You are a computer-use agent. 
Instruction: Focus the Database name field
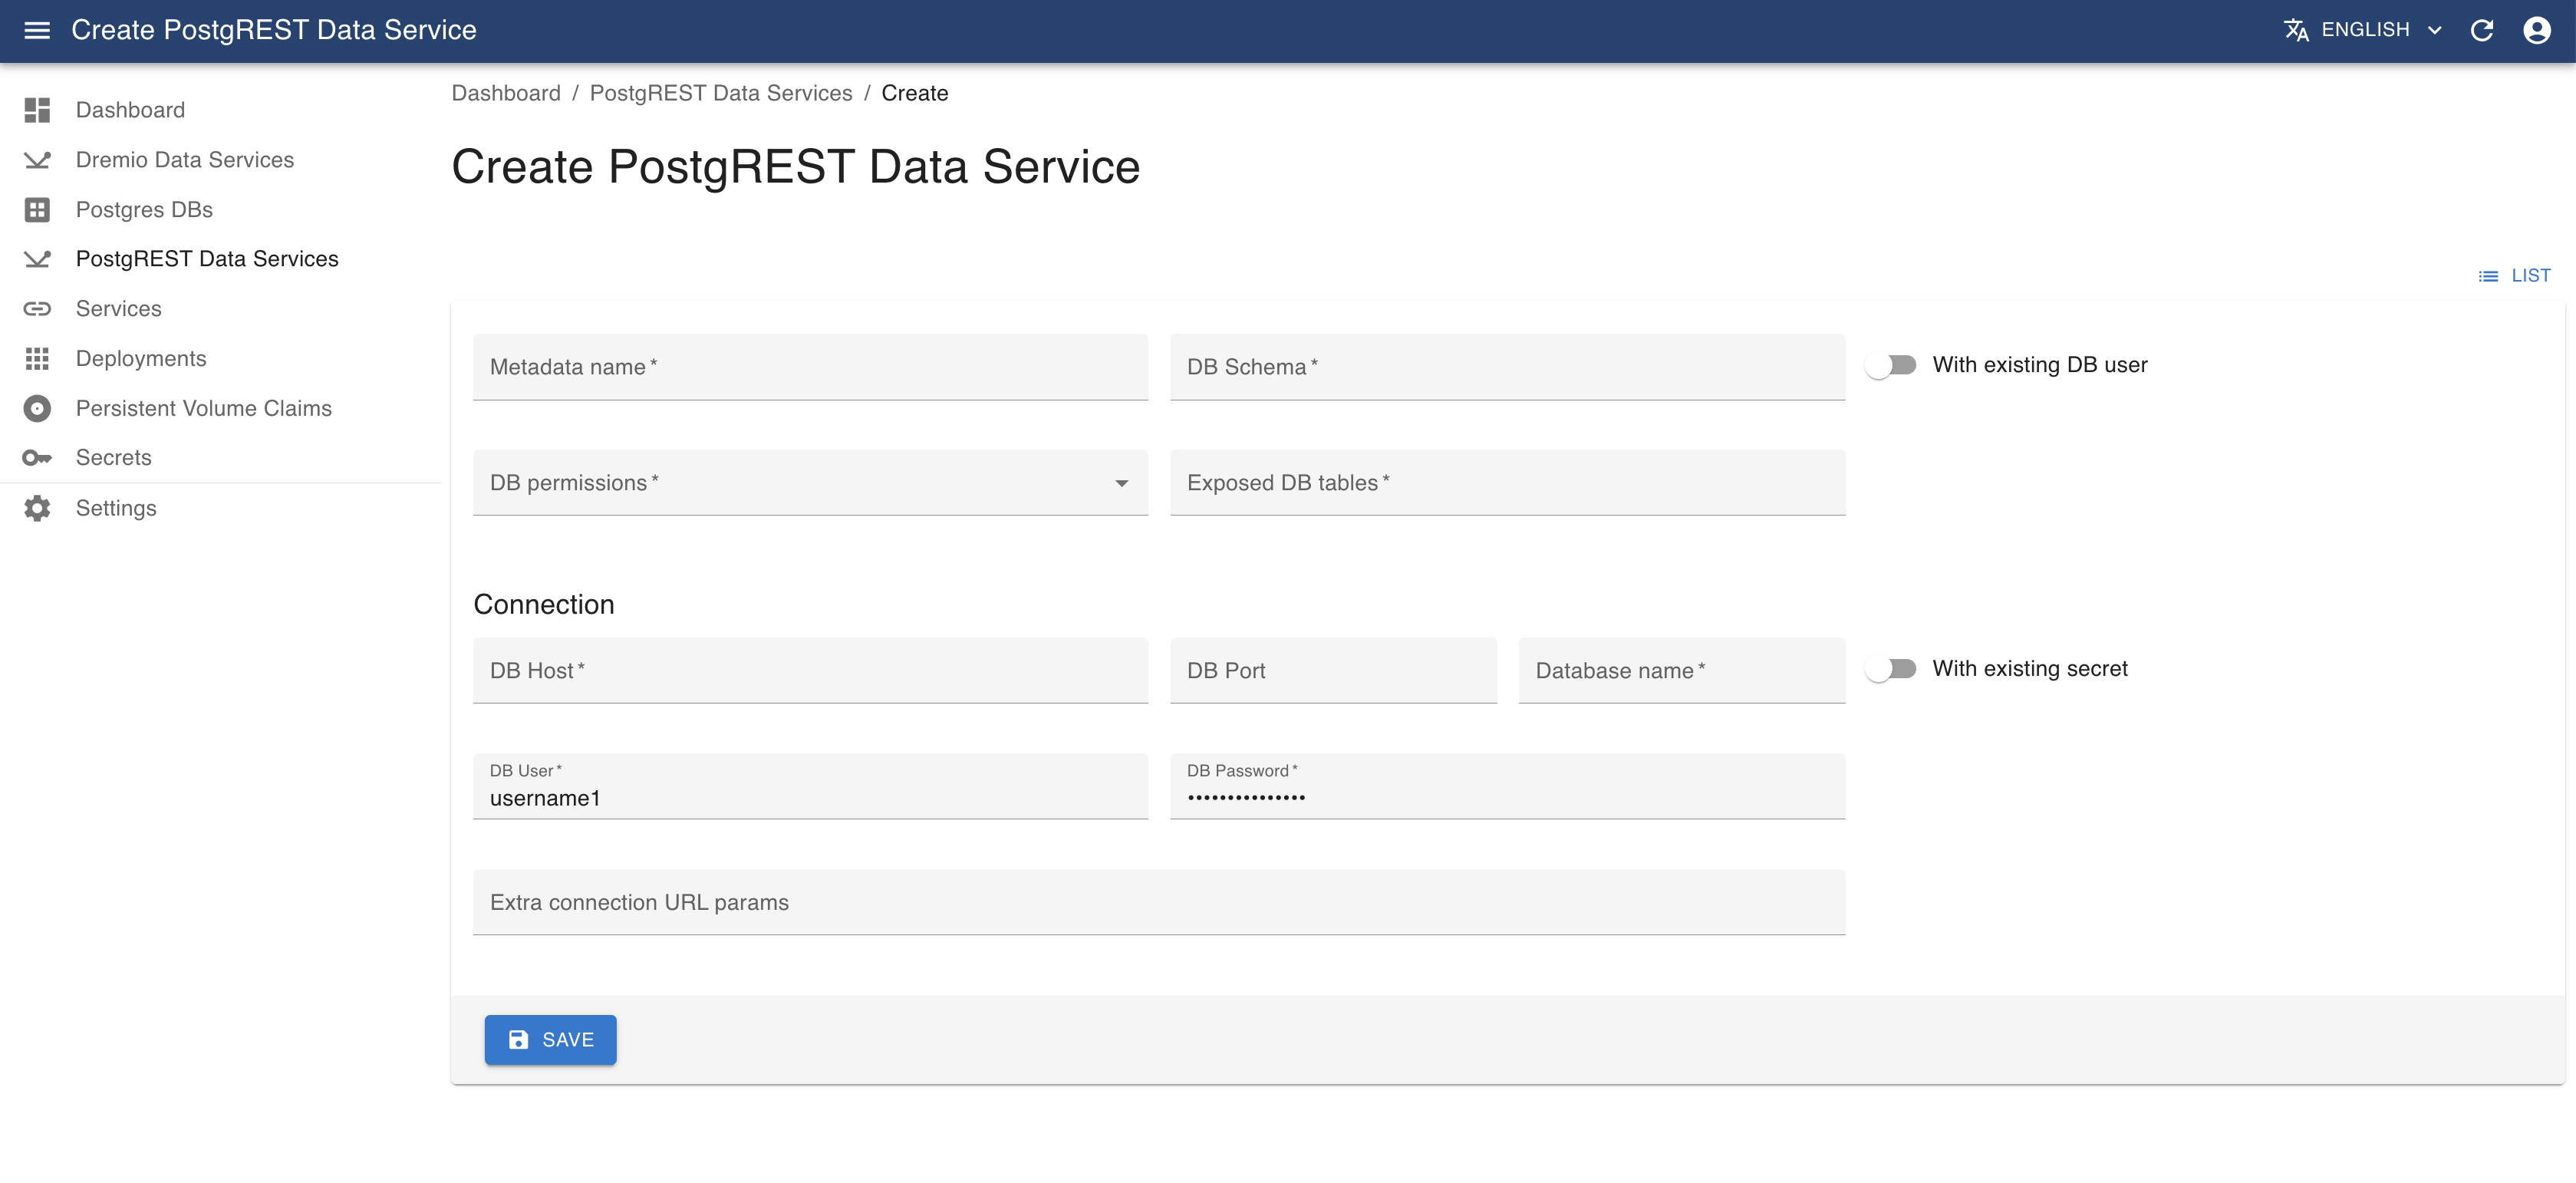tap(1682, 671)
